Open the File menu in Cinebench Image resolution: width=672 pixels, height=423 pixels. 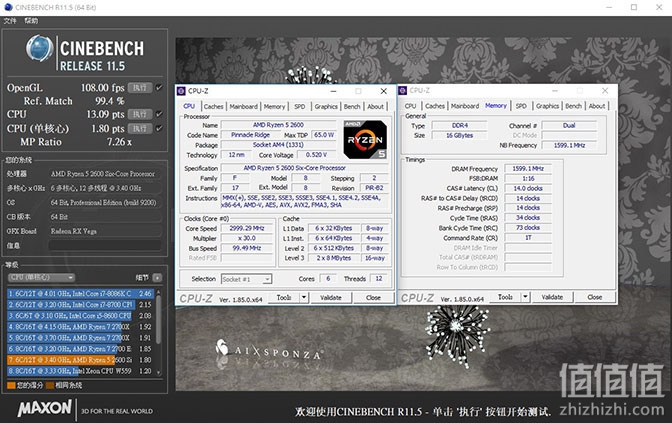point(10,21)
